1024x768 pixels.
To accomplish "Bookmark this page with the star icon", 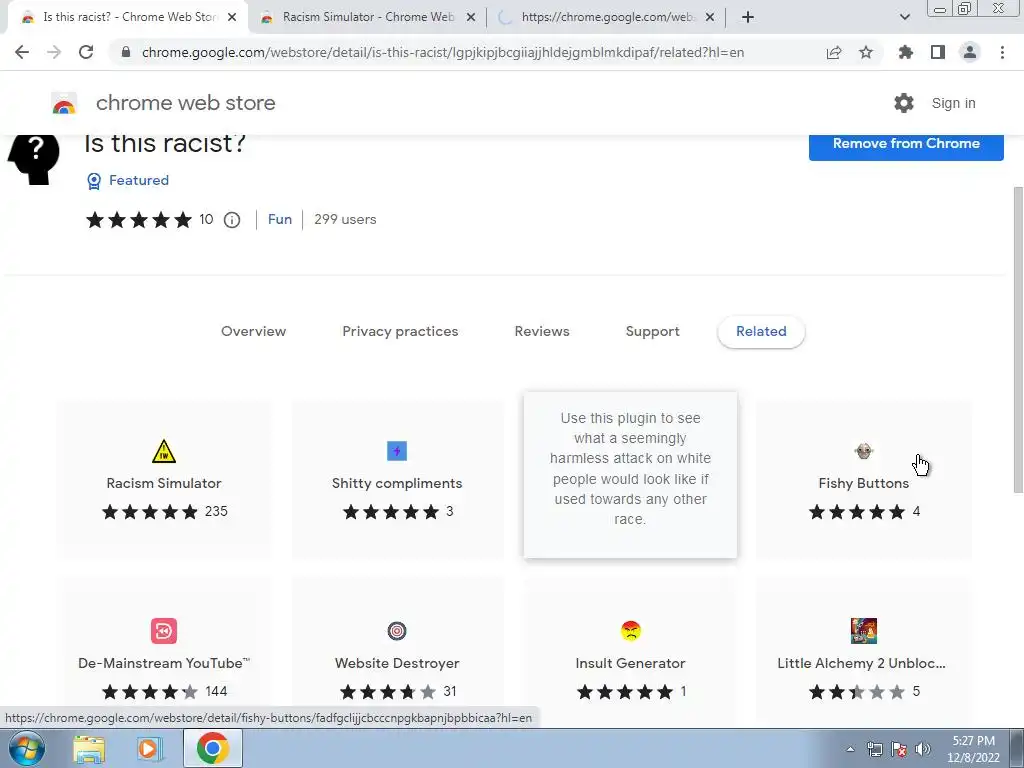I will coord(866,52).
